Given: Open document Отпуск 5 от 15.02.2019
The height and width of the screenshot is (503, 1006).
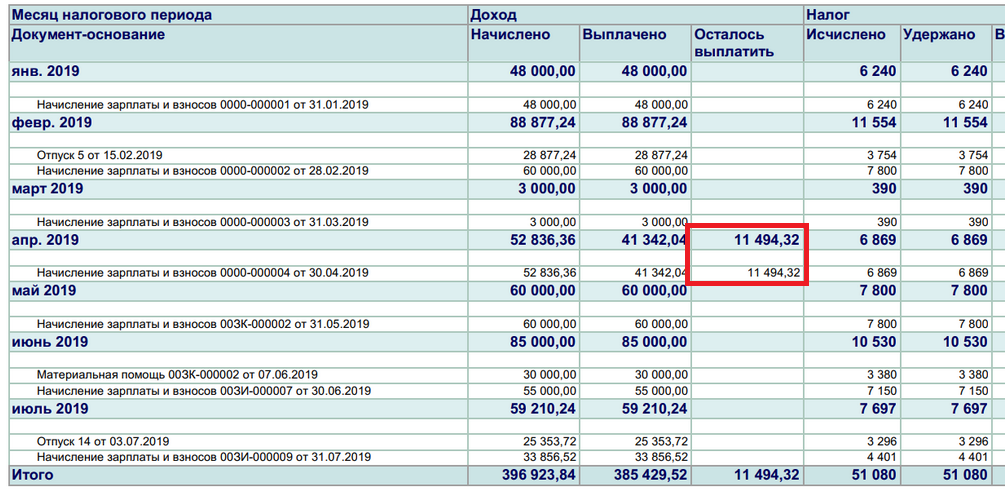Looking at the screenshot, I should tap(99, 155).
